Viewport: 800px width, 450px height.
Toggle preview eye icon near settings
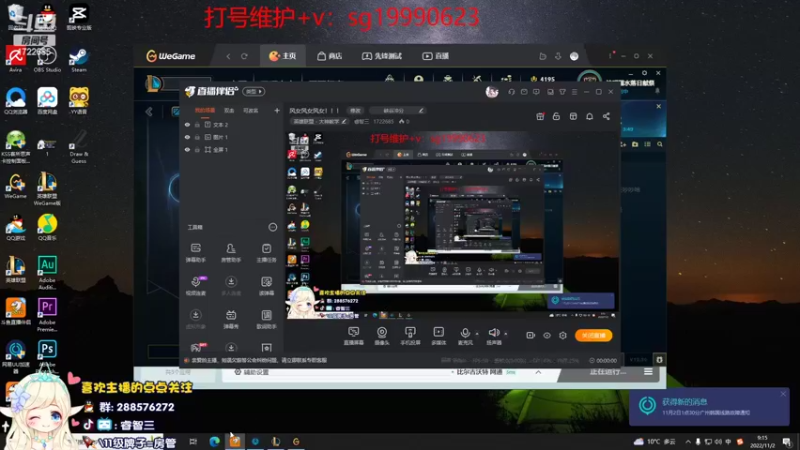546,335
